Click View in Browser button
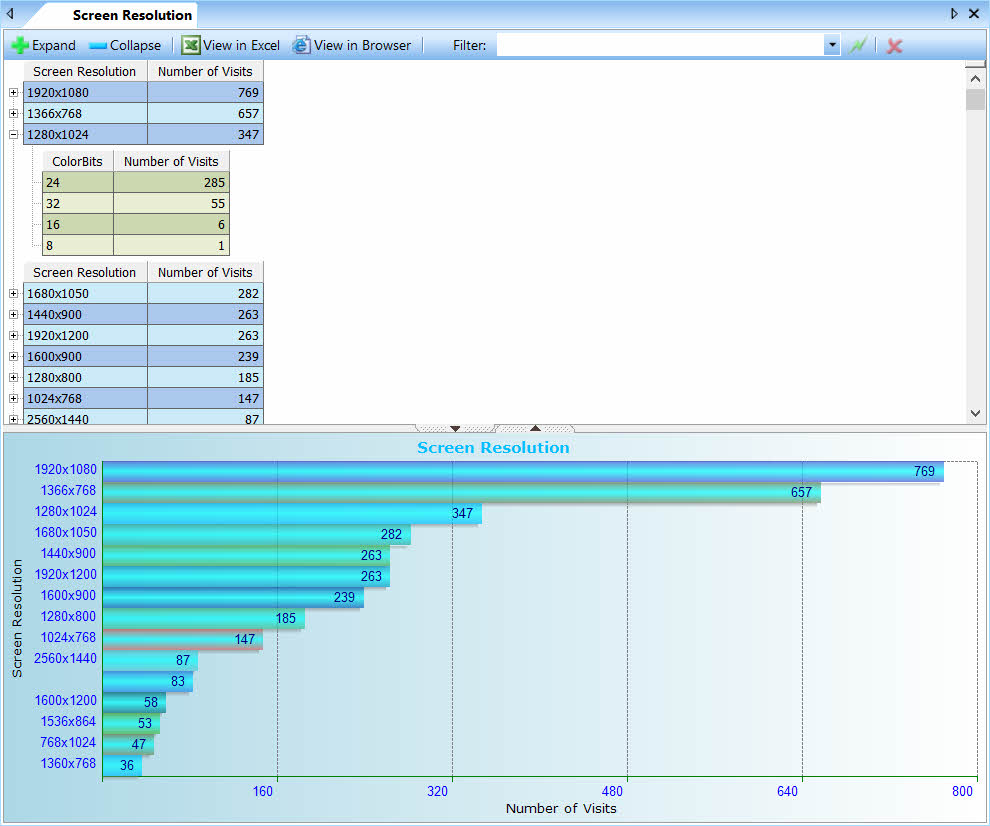Screen dimensions: 990x826 (x=352, y=45)
